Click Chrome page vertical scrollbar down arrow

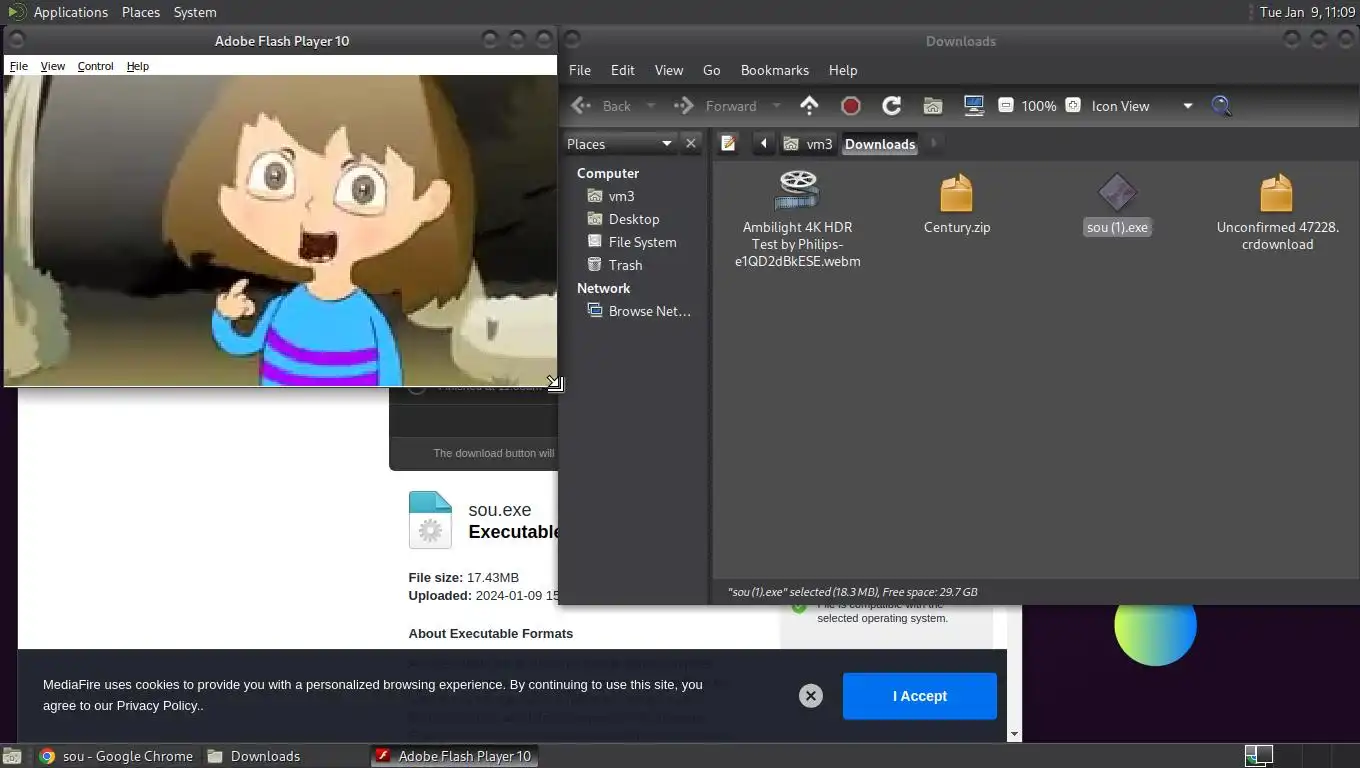tap(1015, 734)
